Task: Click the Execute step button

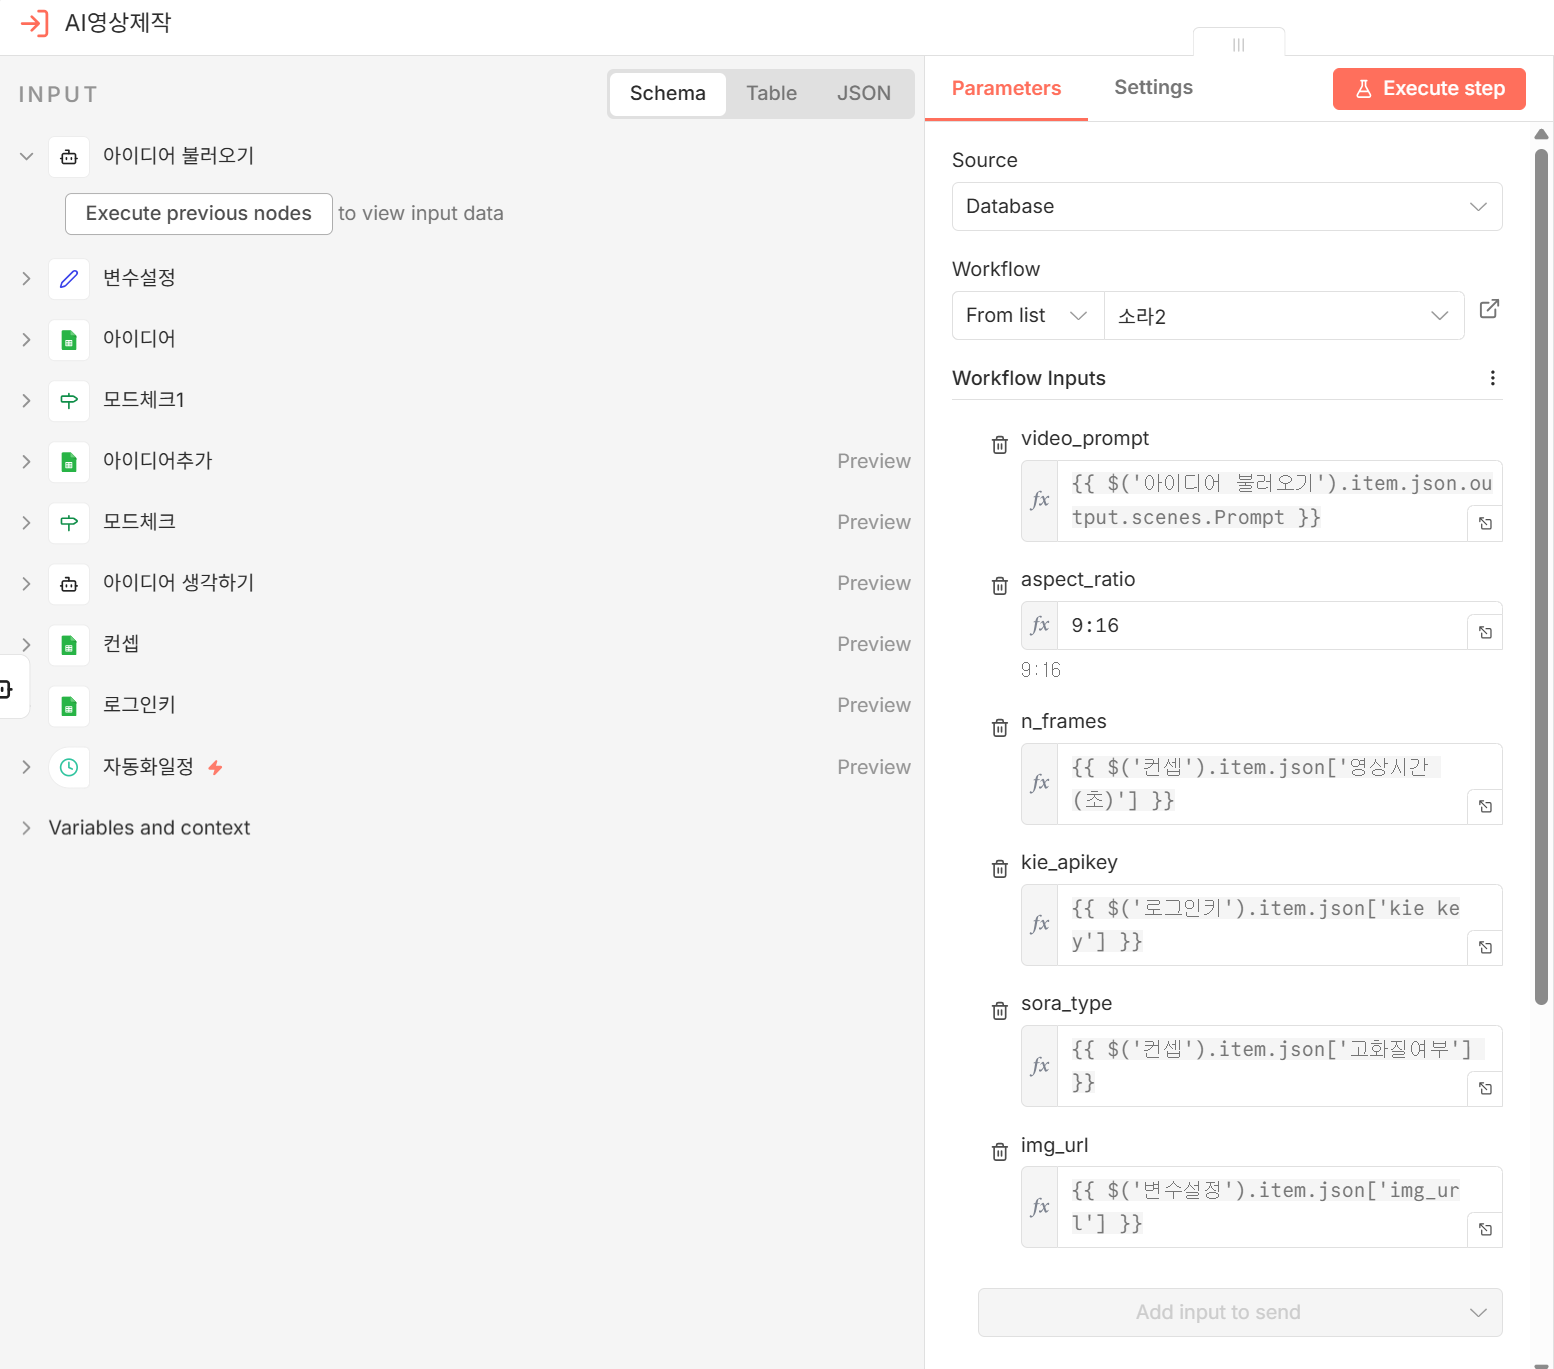Action: [x=1429, y=89]
